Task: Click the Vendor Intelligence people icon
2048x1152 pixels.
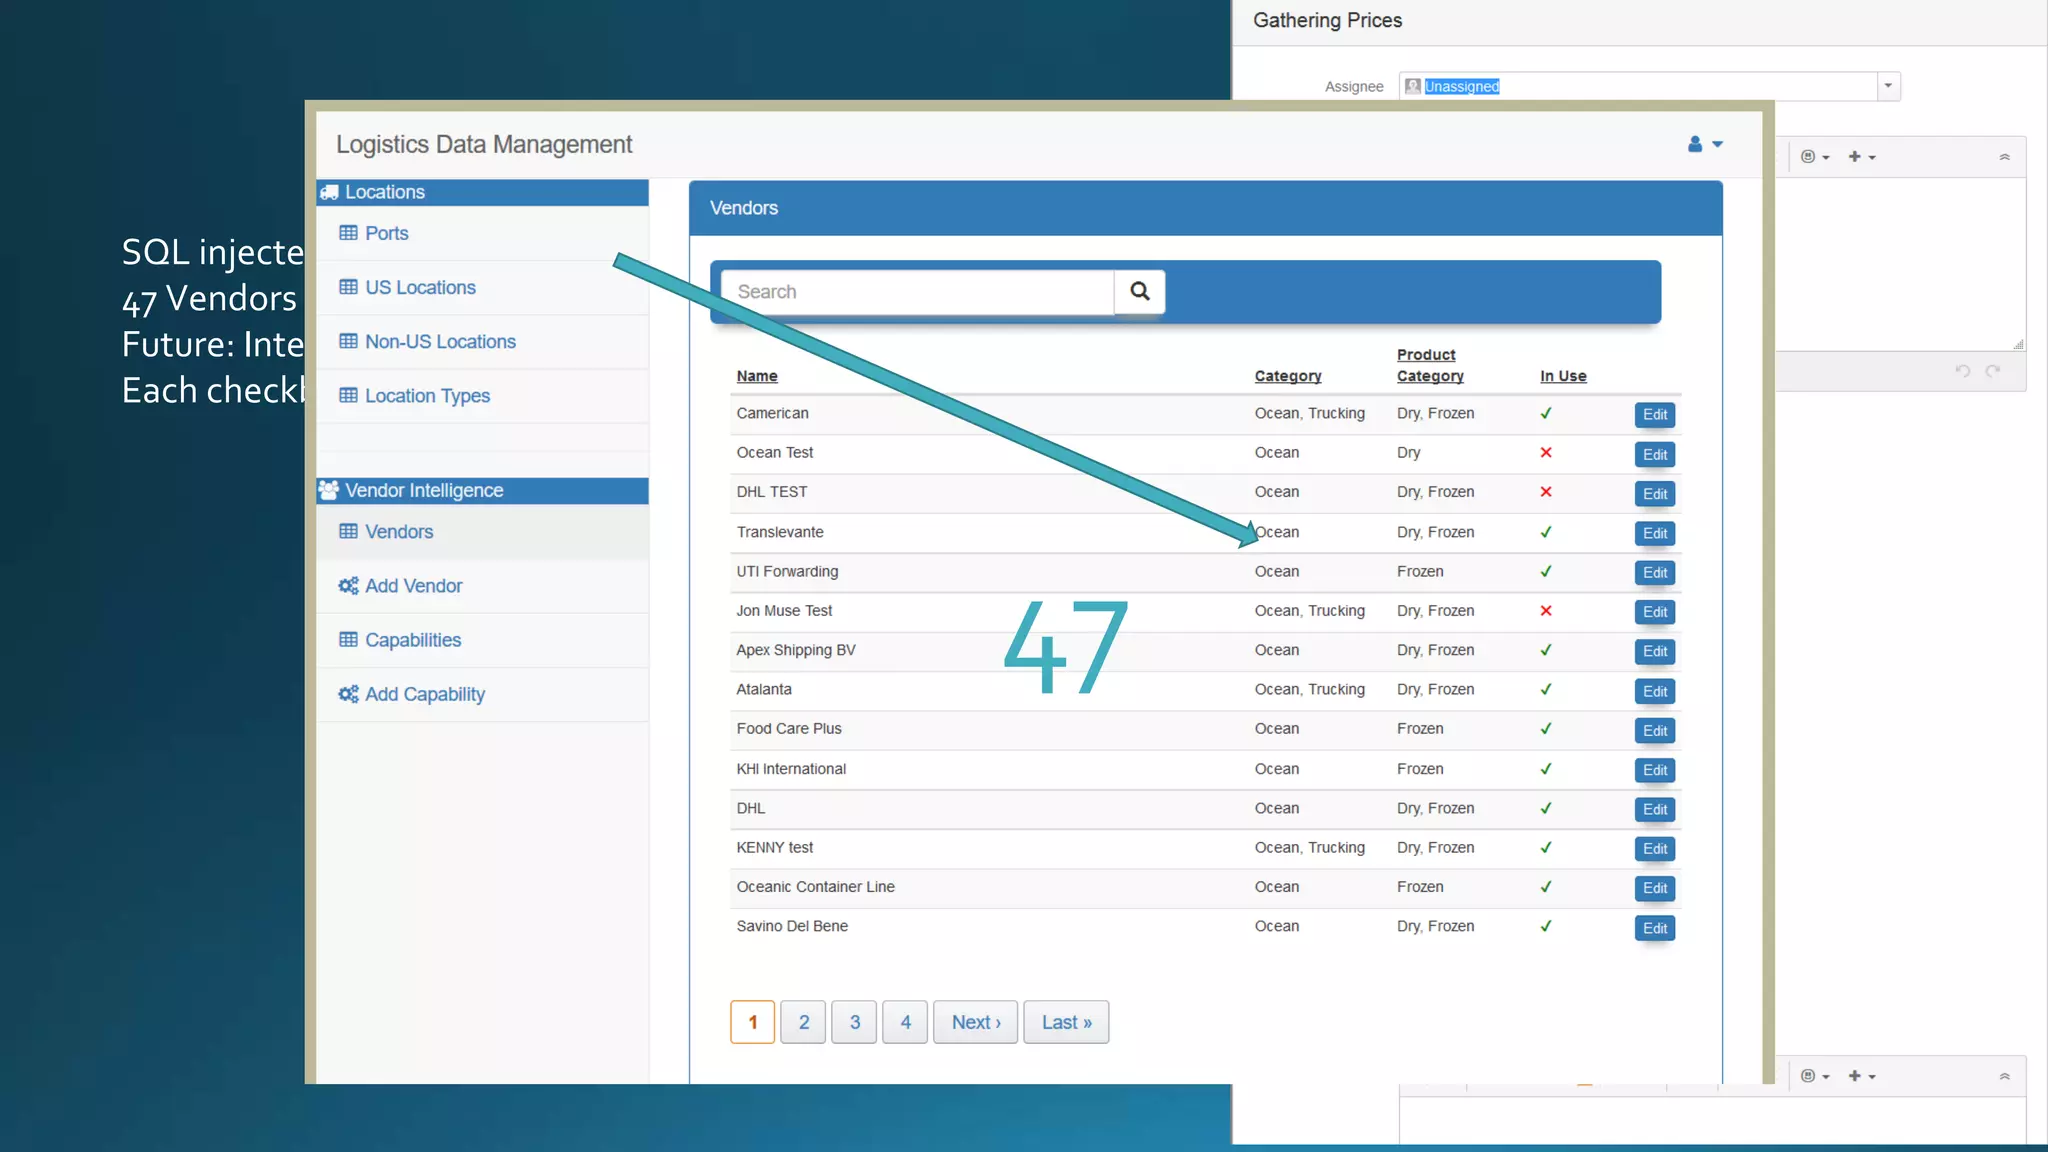Action: click(329, 490)
